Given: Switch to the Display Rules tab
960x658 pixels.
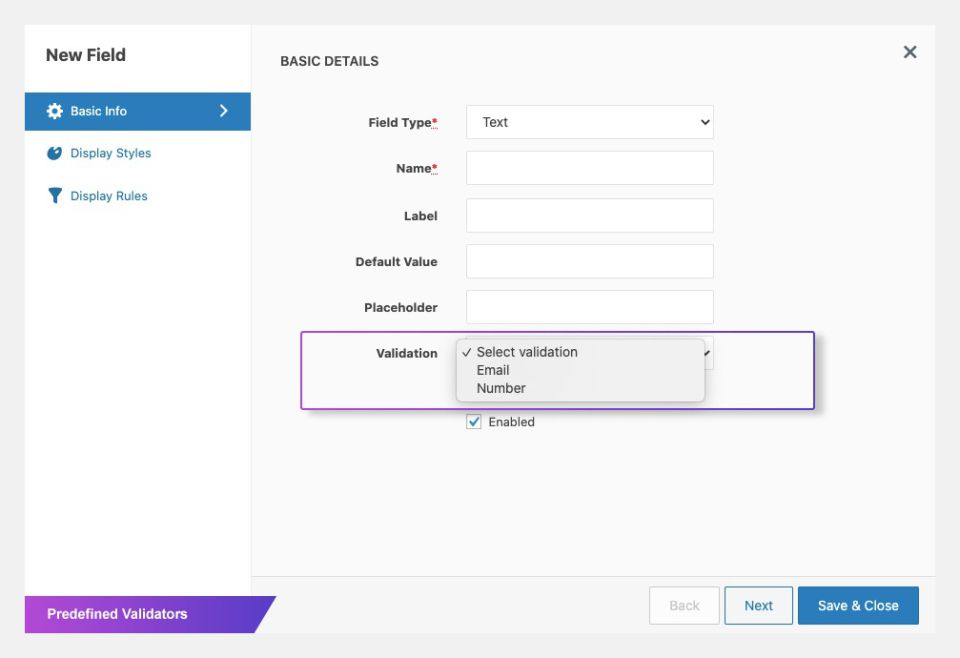Looking at the screenshot, I should (108, 196).
